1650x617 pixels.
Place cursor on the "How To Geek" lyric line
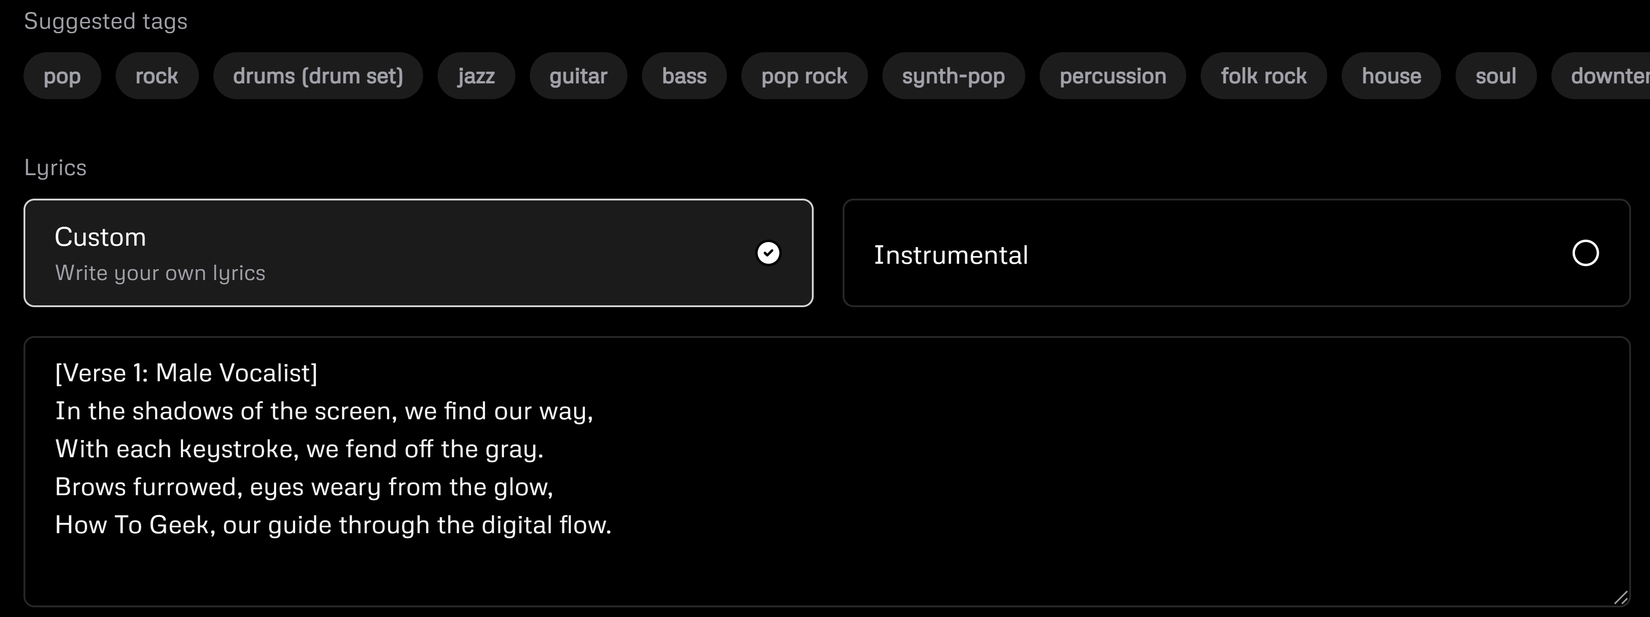coord(333,524)
